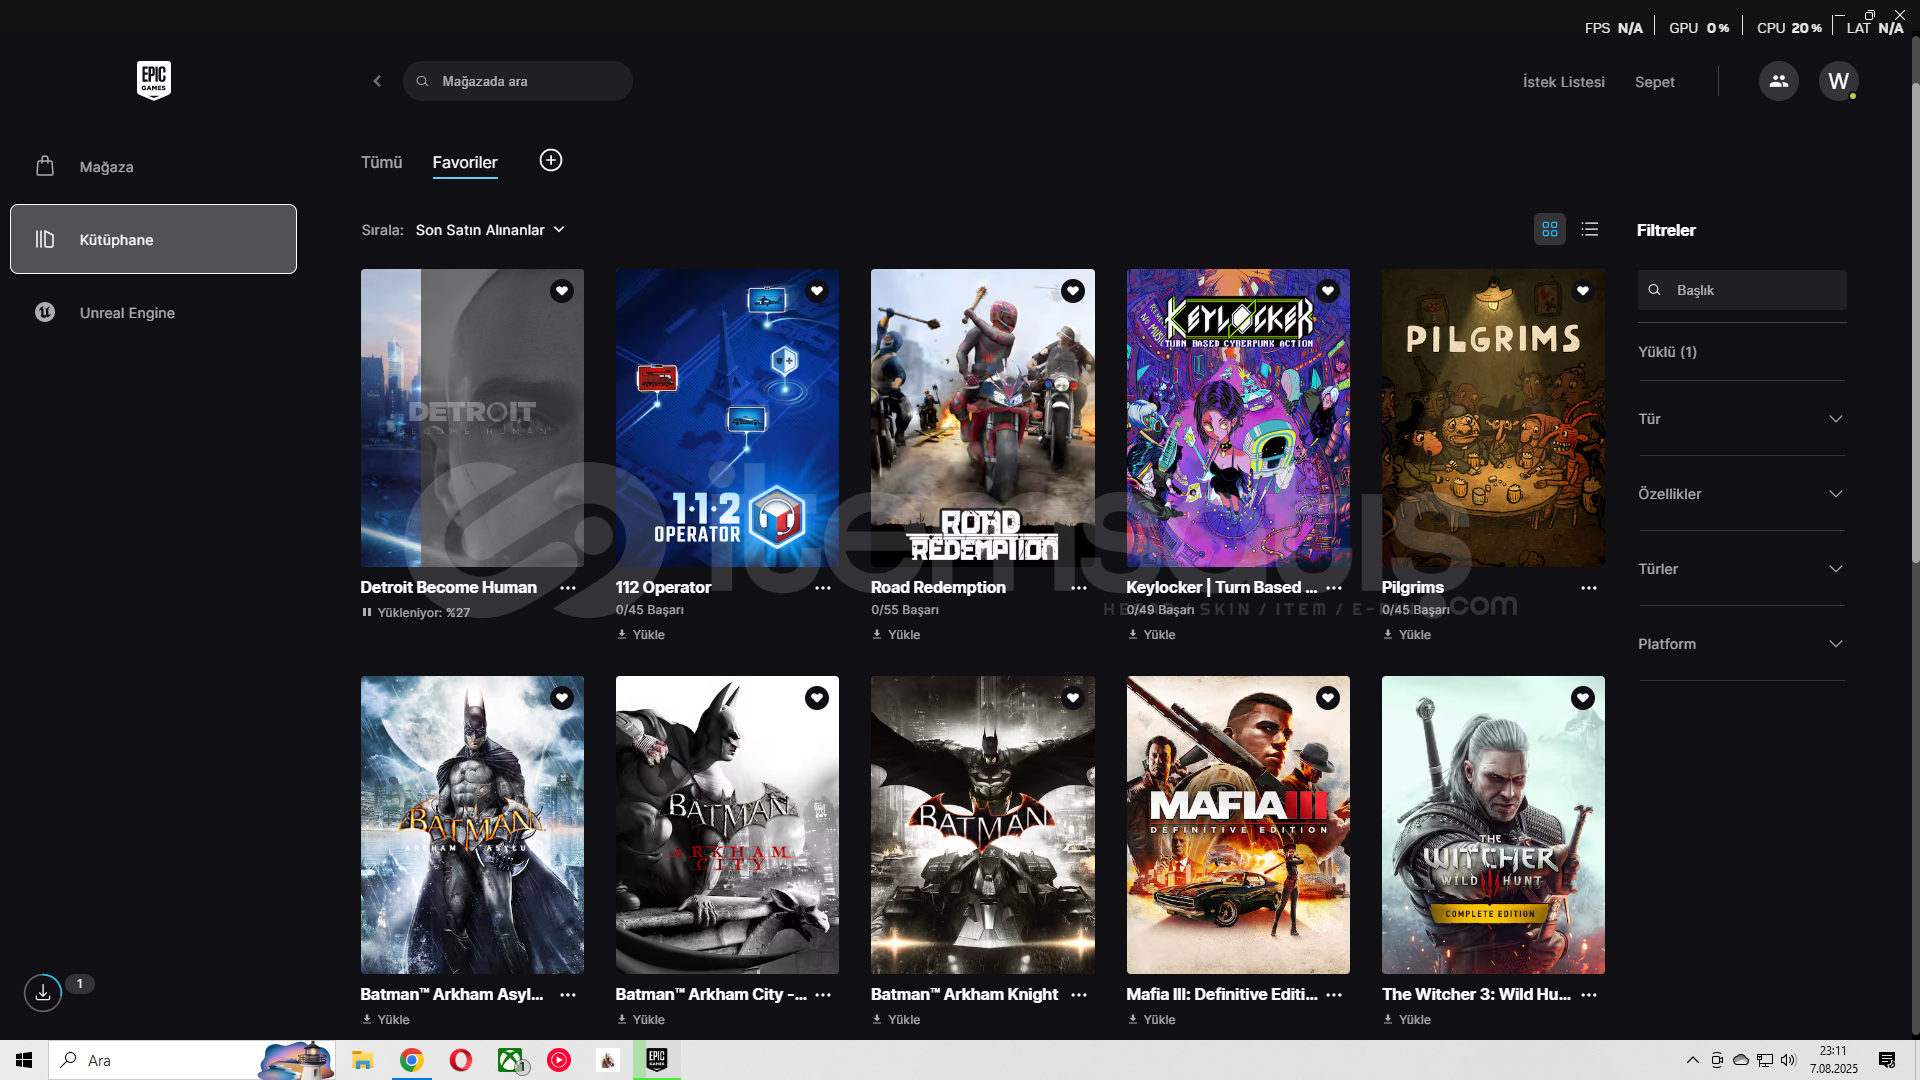Unfavorite Detroit Become Human heart
Image resolution: width=1920 pixels, height=1080 pixels.
click(562, 291)
